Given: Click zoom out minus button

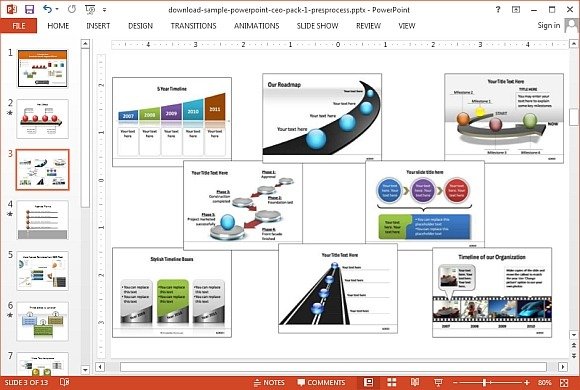Looking at the screenshot, I should pos(455,382).
